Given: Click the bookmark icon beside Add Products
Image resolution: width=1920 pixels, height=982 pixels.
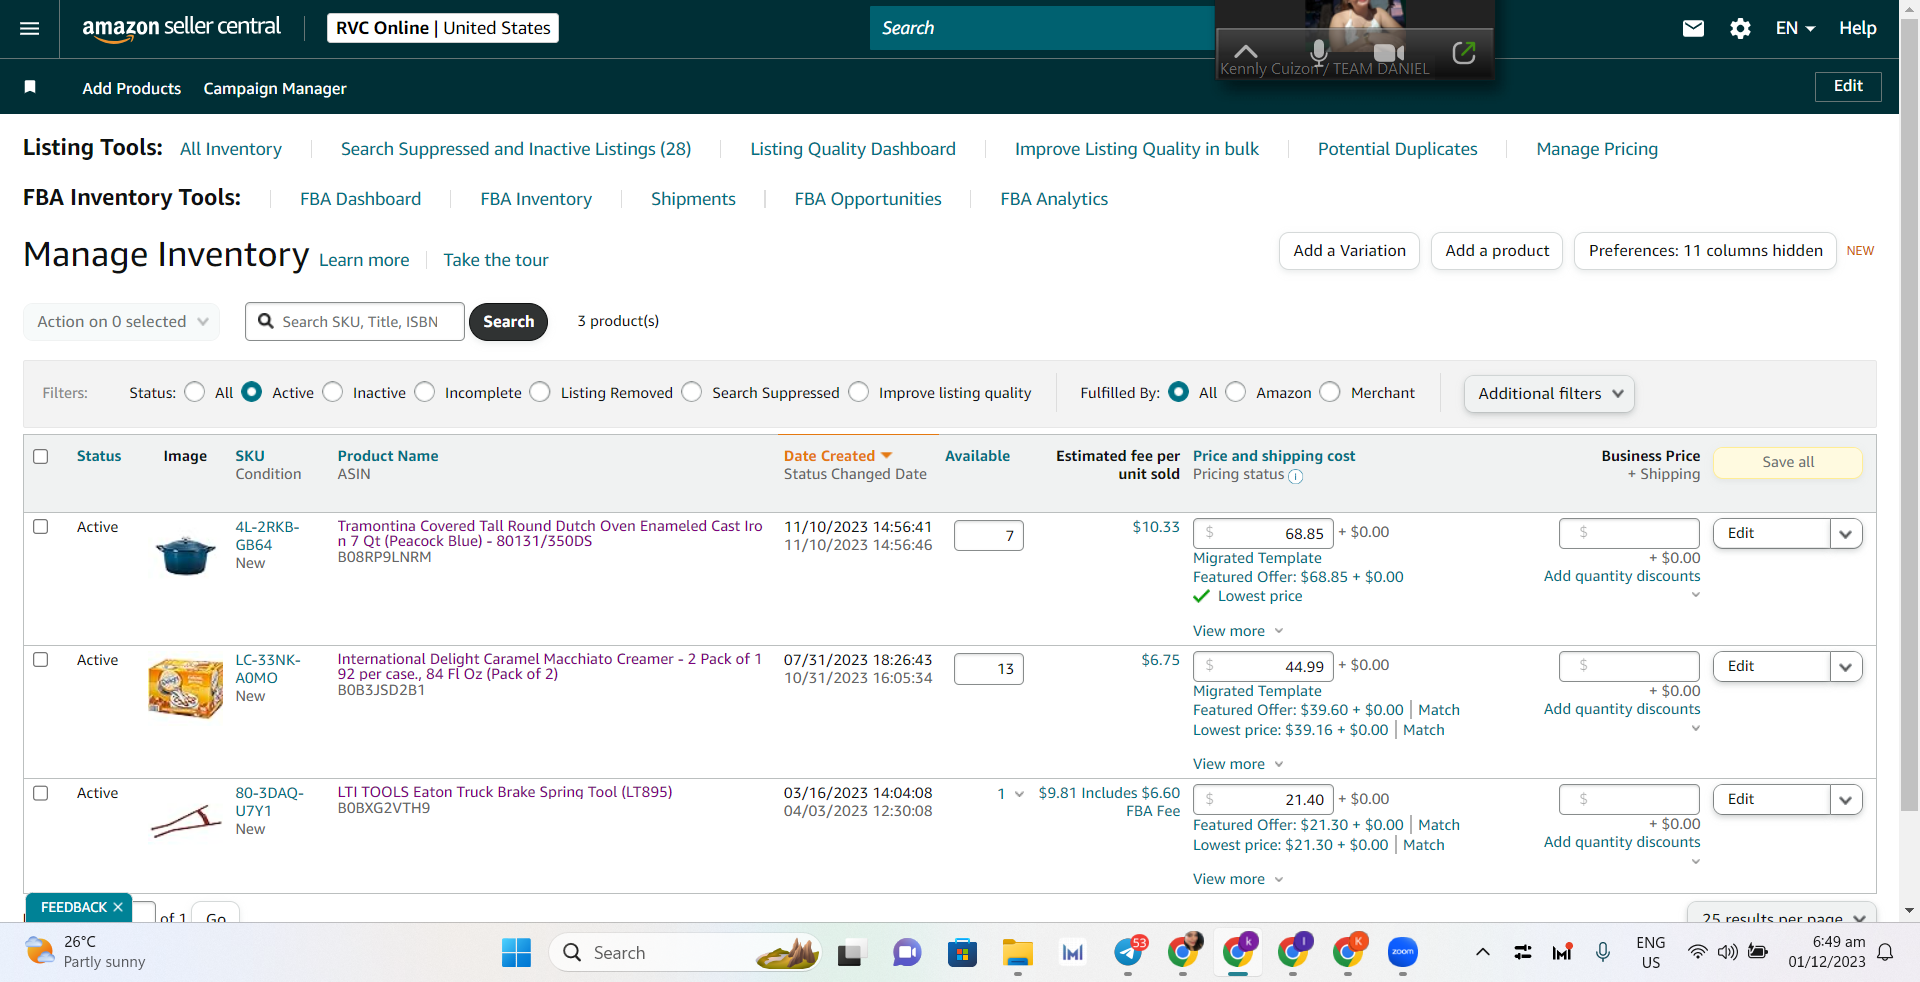Looking at the screenshot, I should (30, 87).
